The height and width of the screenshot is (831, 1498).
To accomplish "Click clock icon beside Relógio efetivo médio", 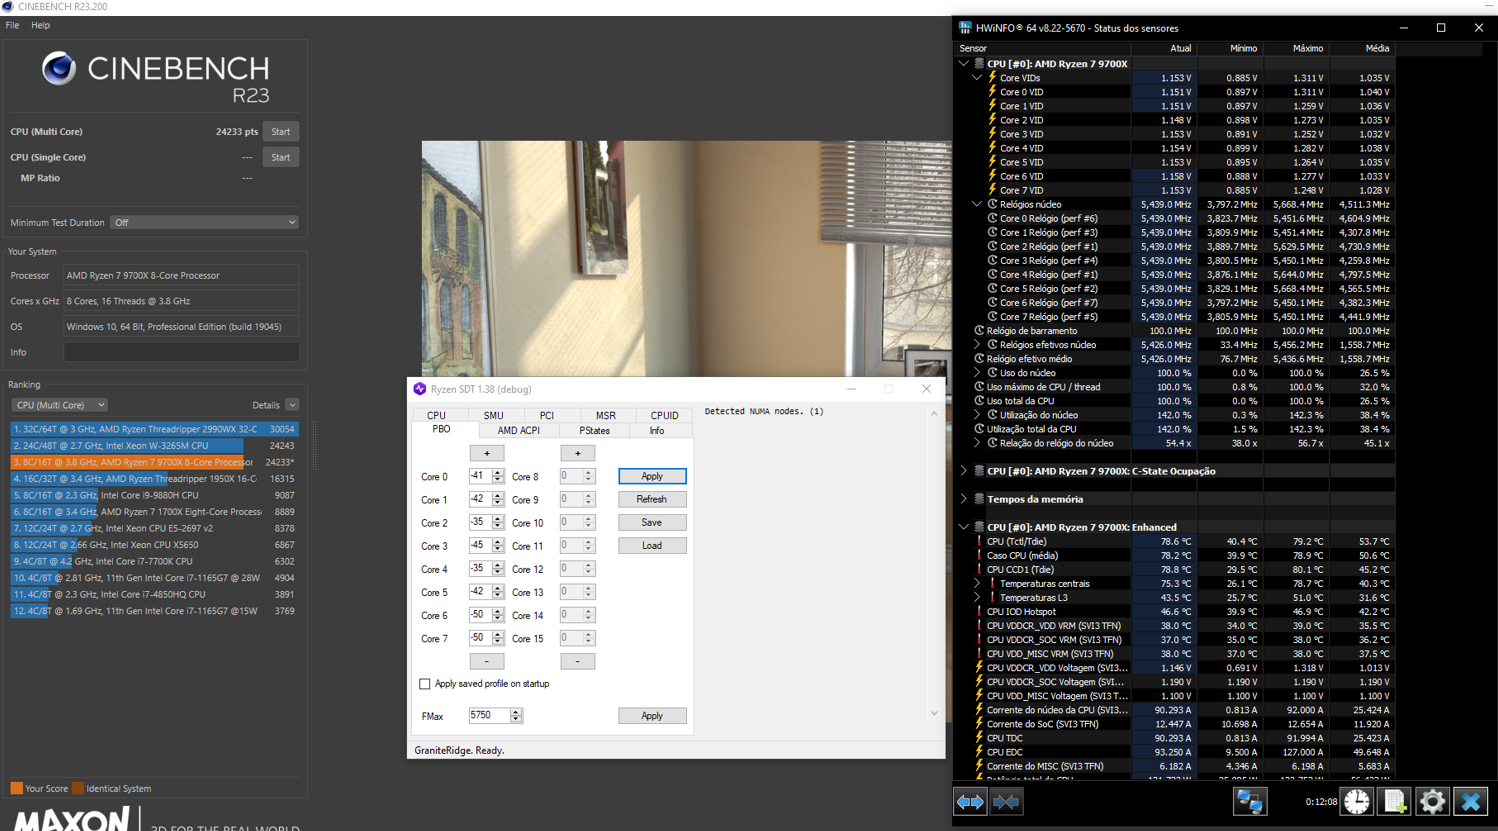I will point(979,359).
